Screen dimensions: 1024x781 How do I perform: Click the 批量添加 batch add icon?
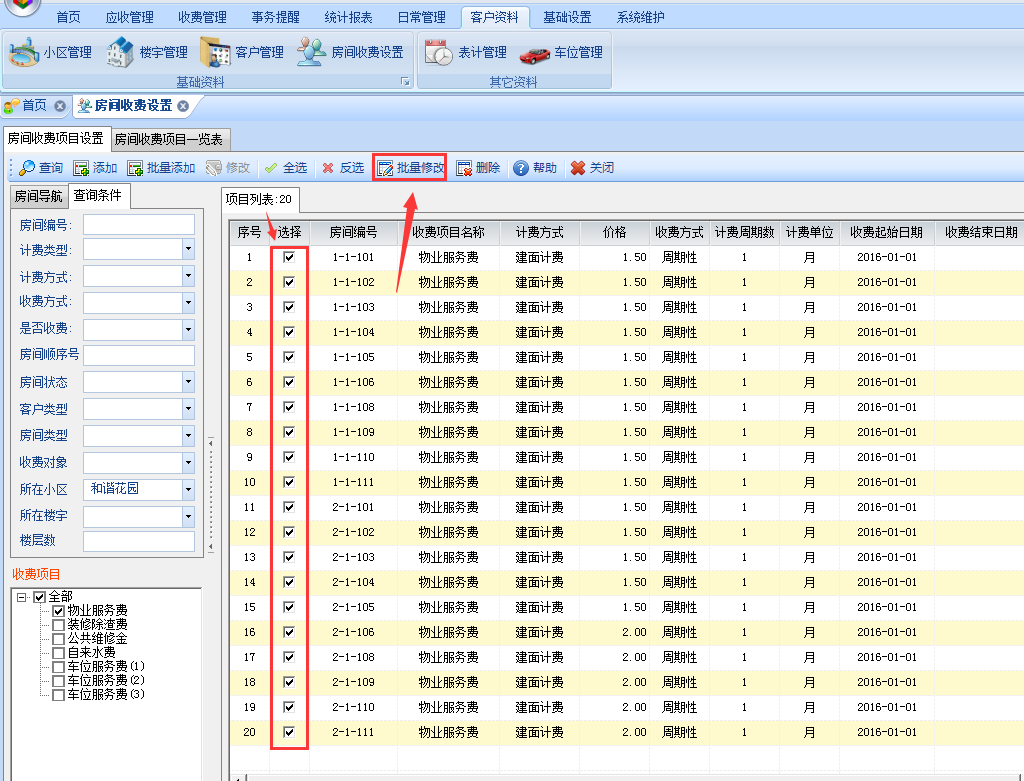[x=135, y=168]
